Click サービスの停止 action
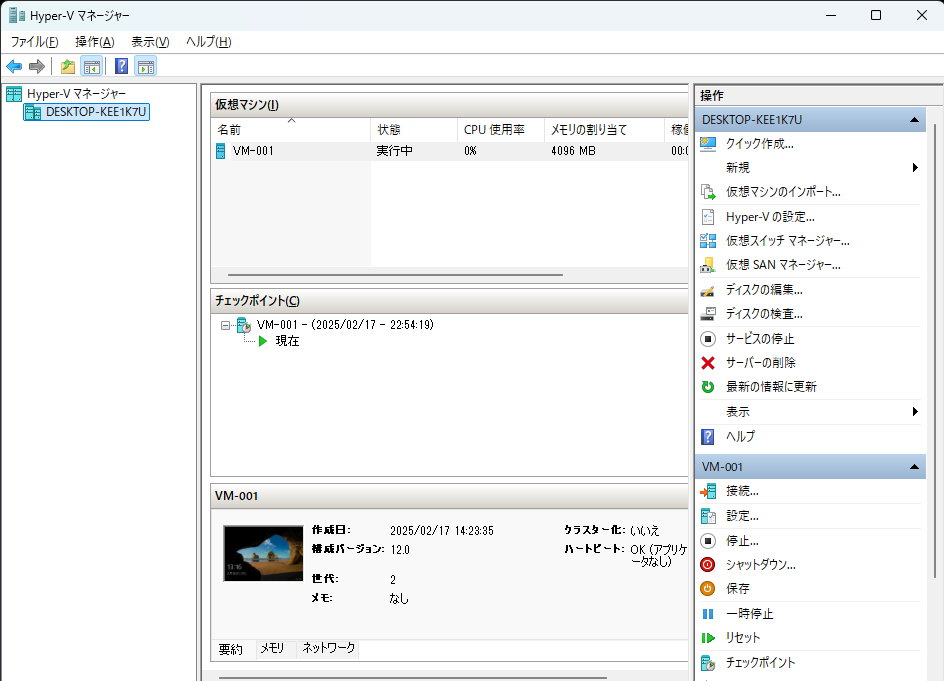This screenshot has height=681, width=944. pyautogui.click(x=760, y=339)
